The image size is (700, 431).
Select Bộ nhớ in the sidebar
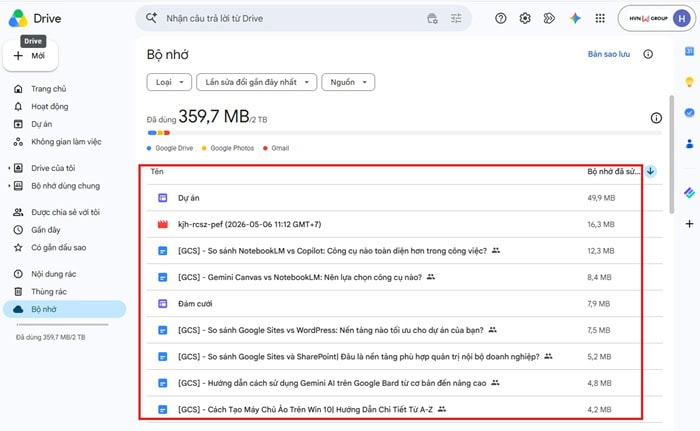coord(64,309)
